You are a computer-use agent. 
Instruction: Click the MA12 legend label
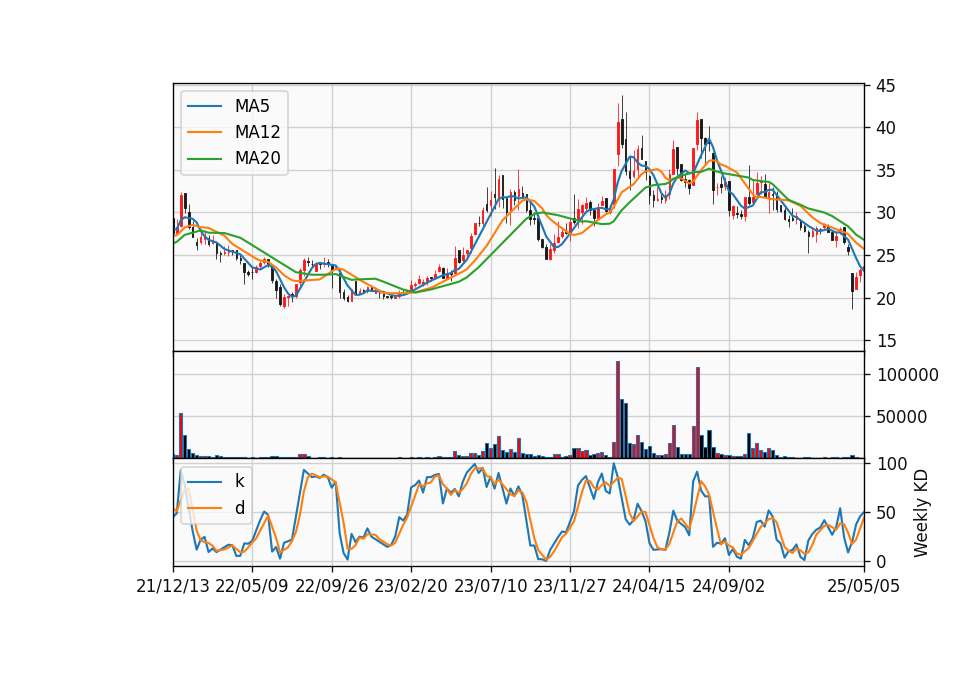pyautogui.click(x=257, y=132)
